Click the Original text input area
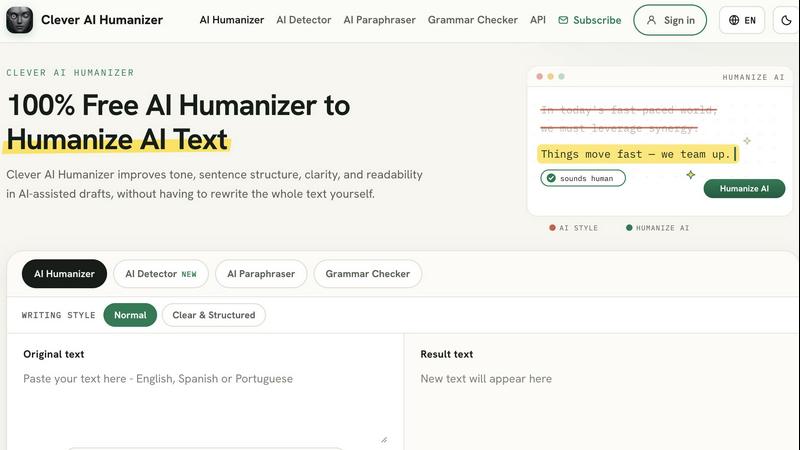This screenshot has width=800, height=450. [x=205, y=406]
